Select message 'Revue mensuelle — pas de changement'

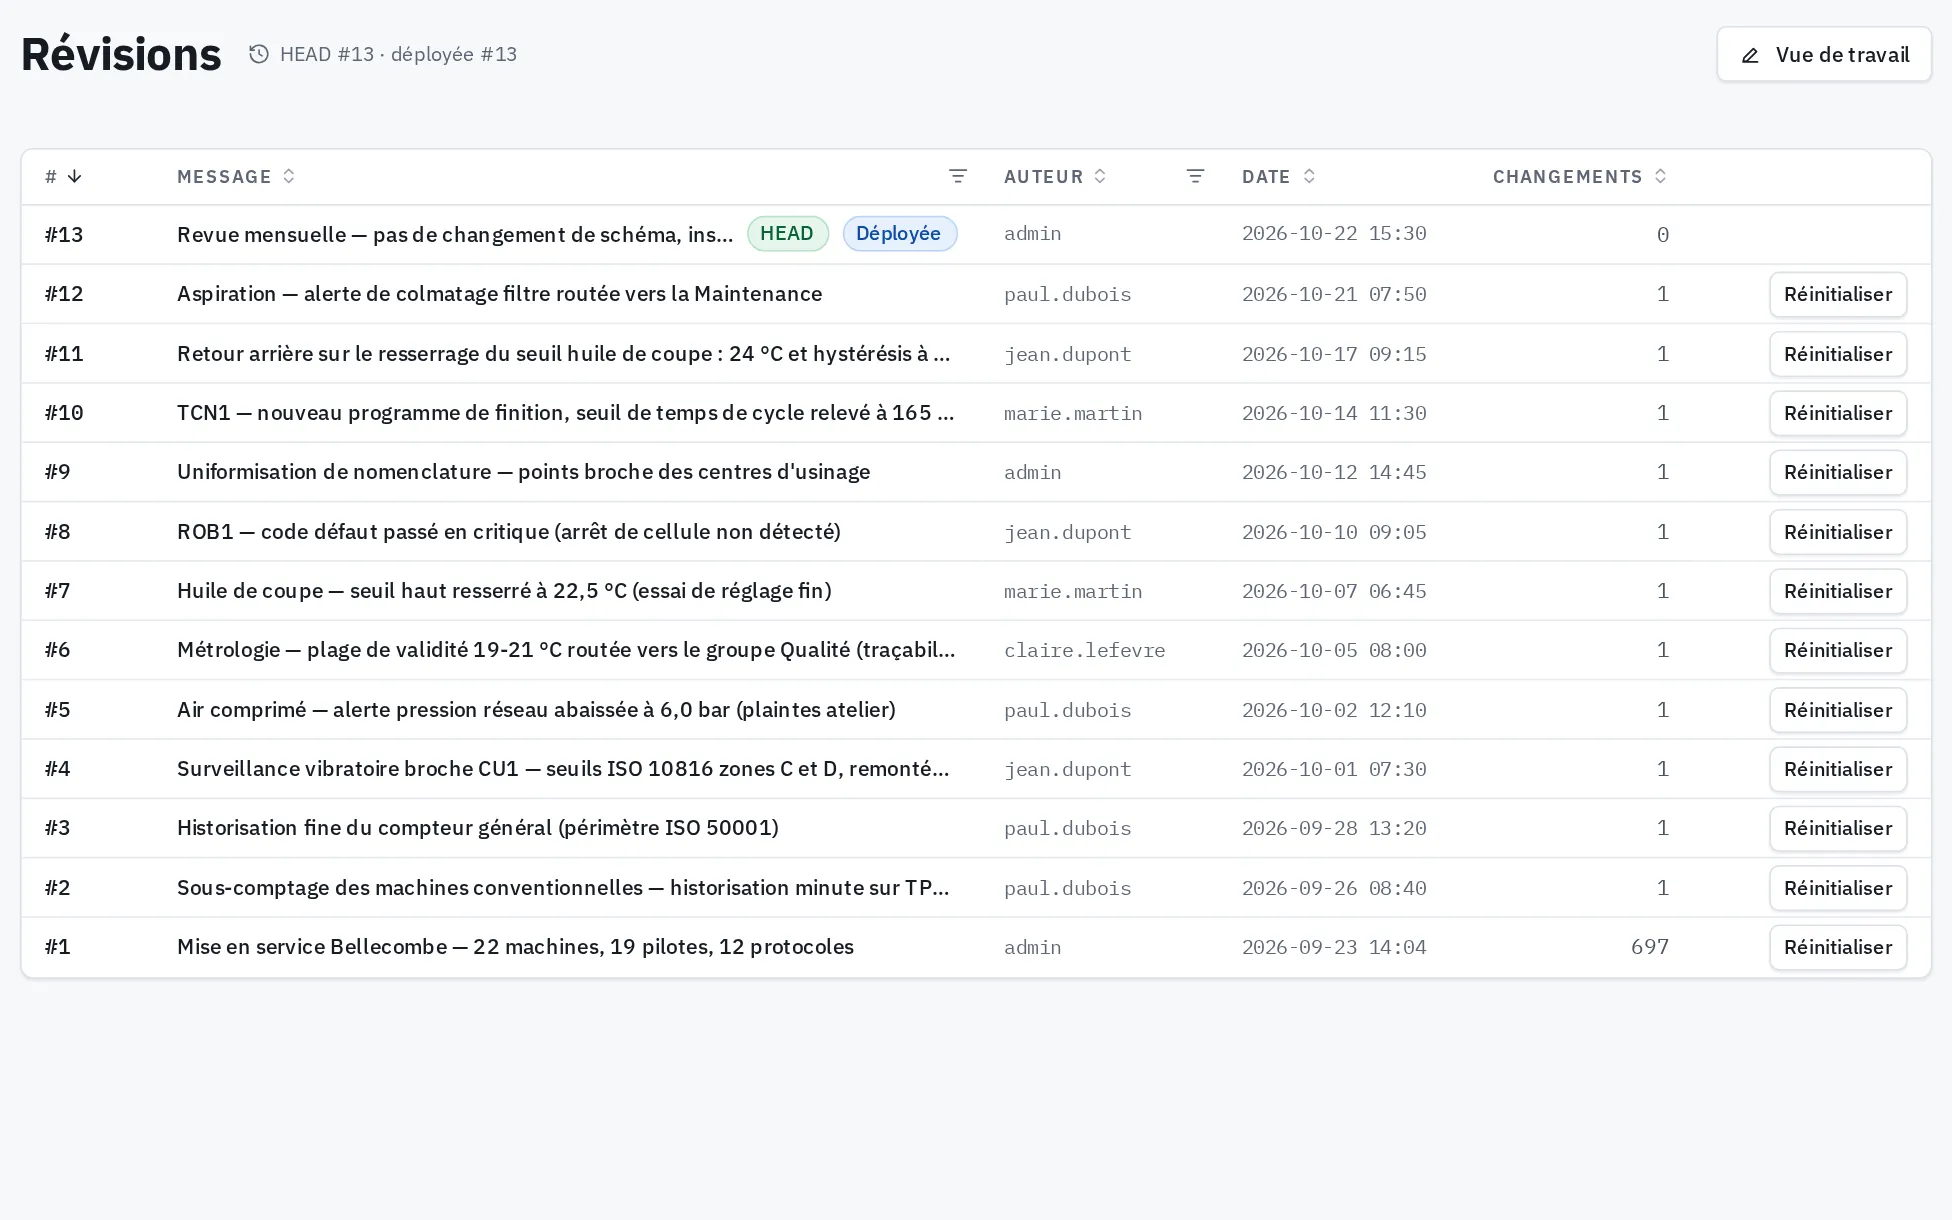(455, 235)
